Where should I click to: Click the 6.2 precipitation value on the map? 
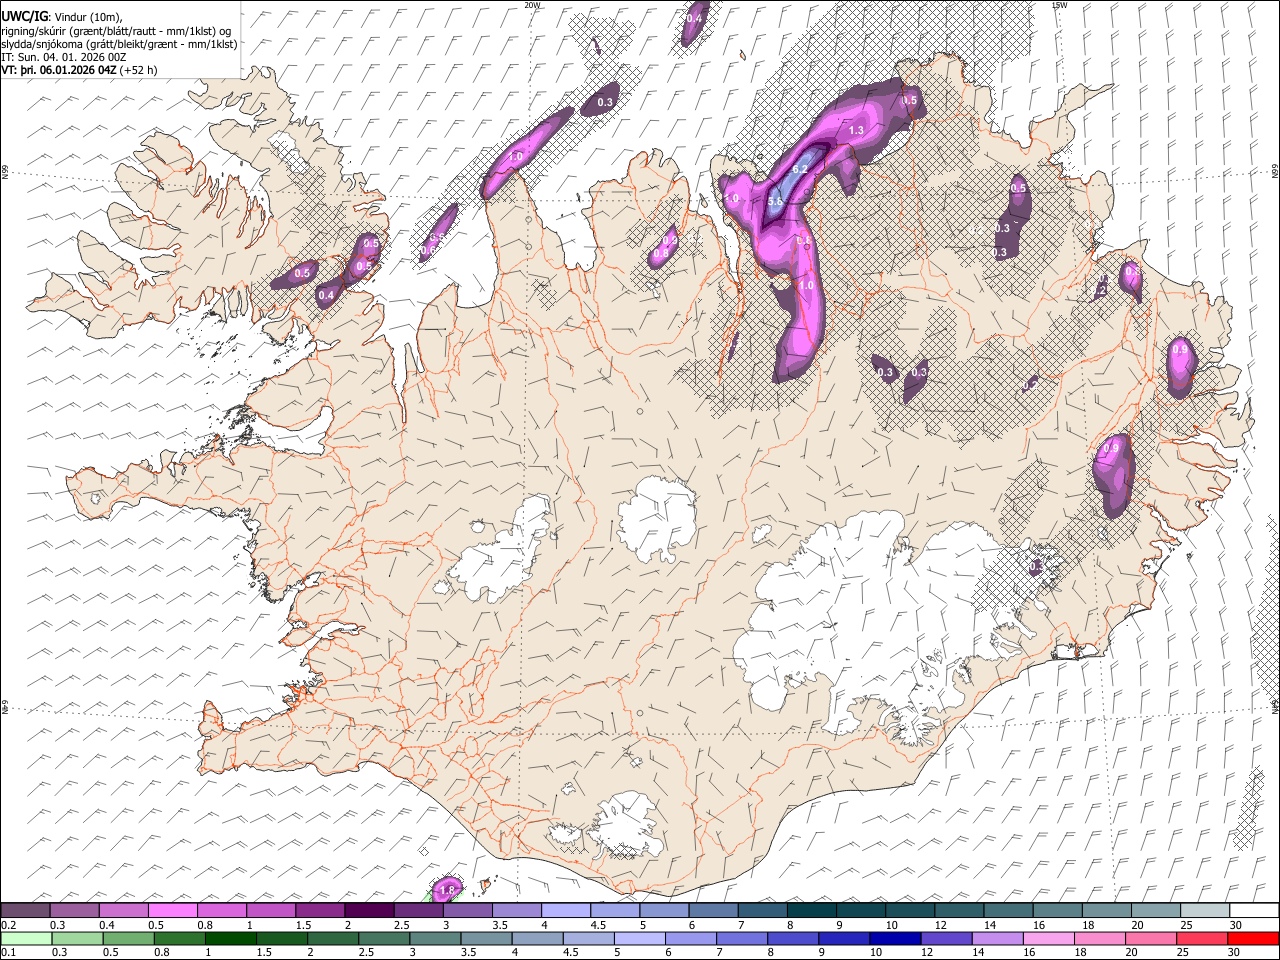pyautogui.click(x=800, y=170)
